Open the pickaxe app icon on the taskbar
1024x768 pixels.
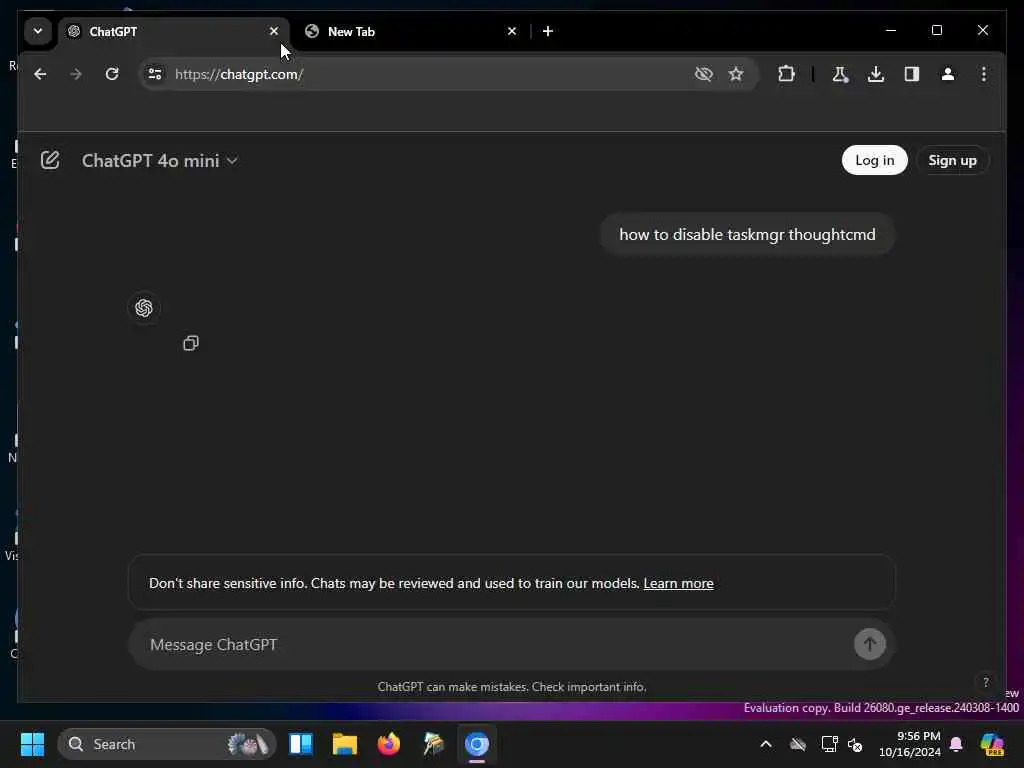coord(433,744)
